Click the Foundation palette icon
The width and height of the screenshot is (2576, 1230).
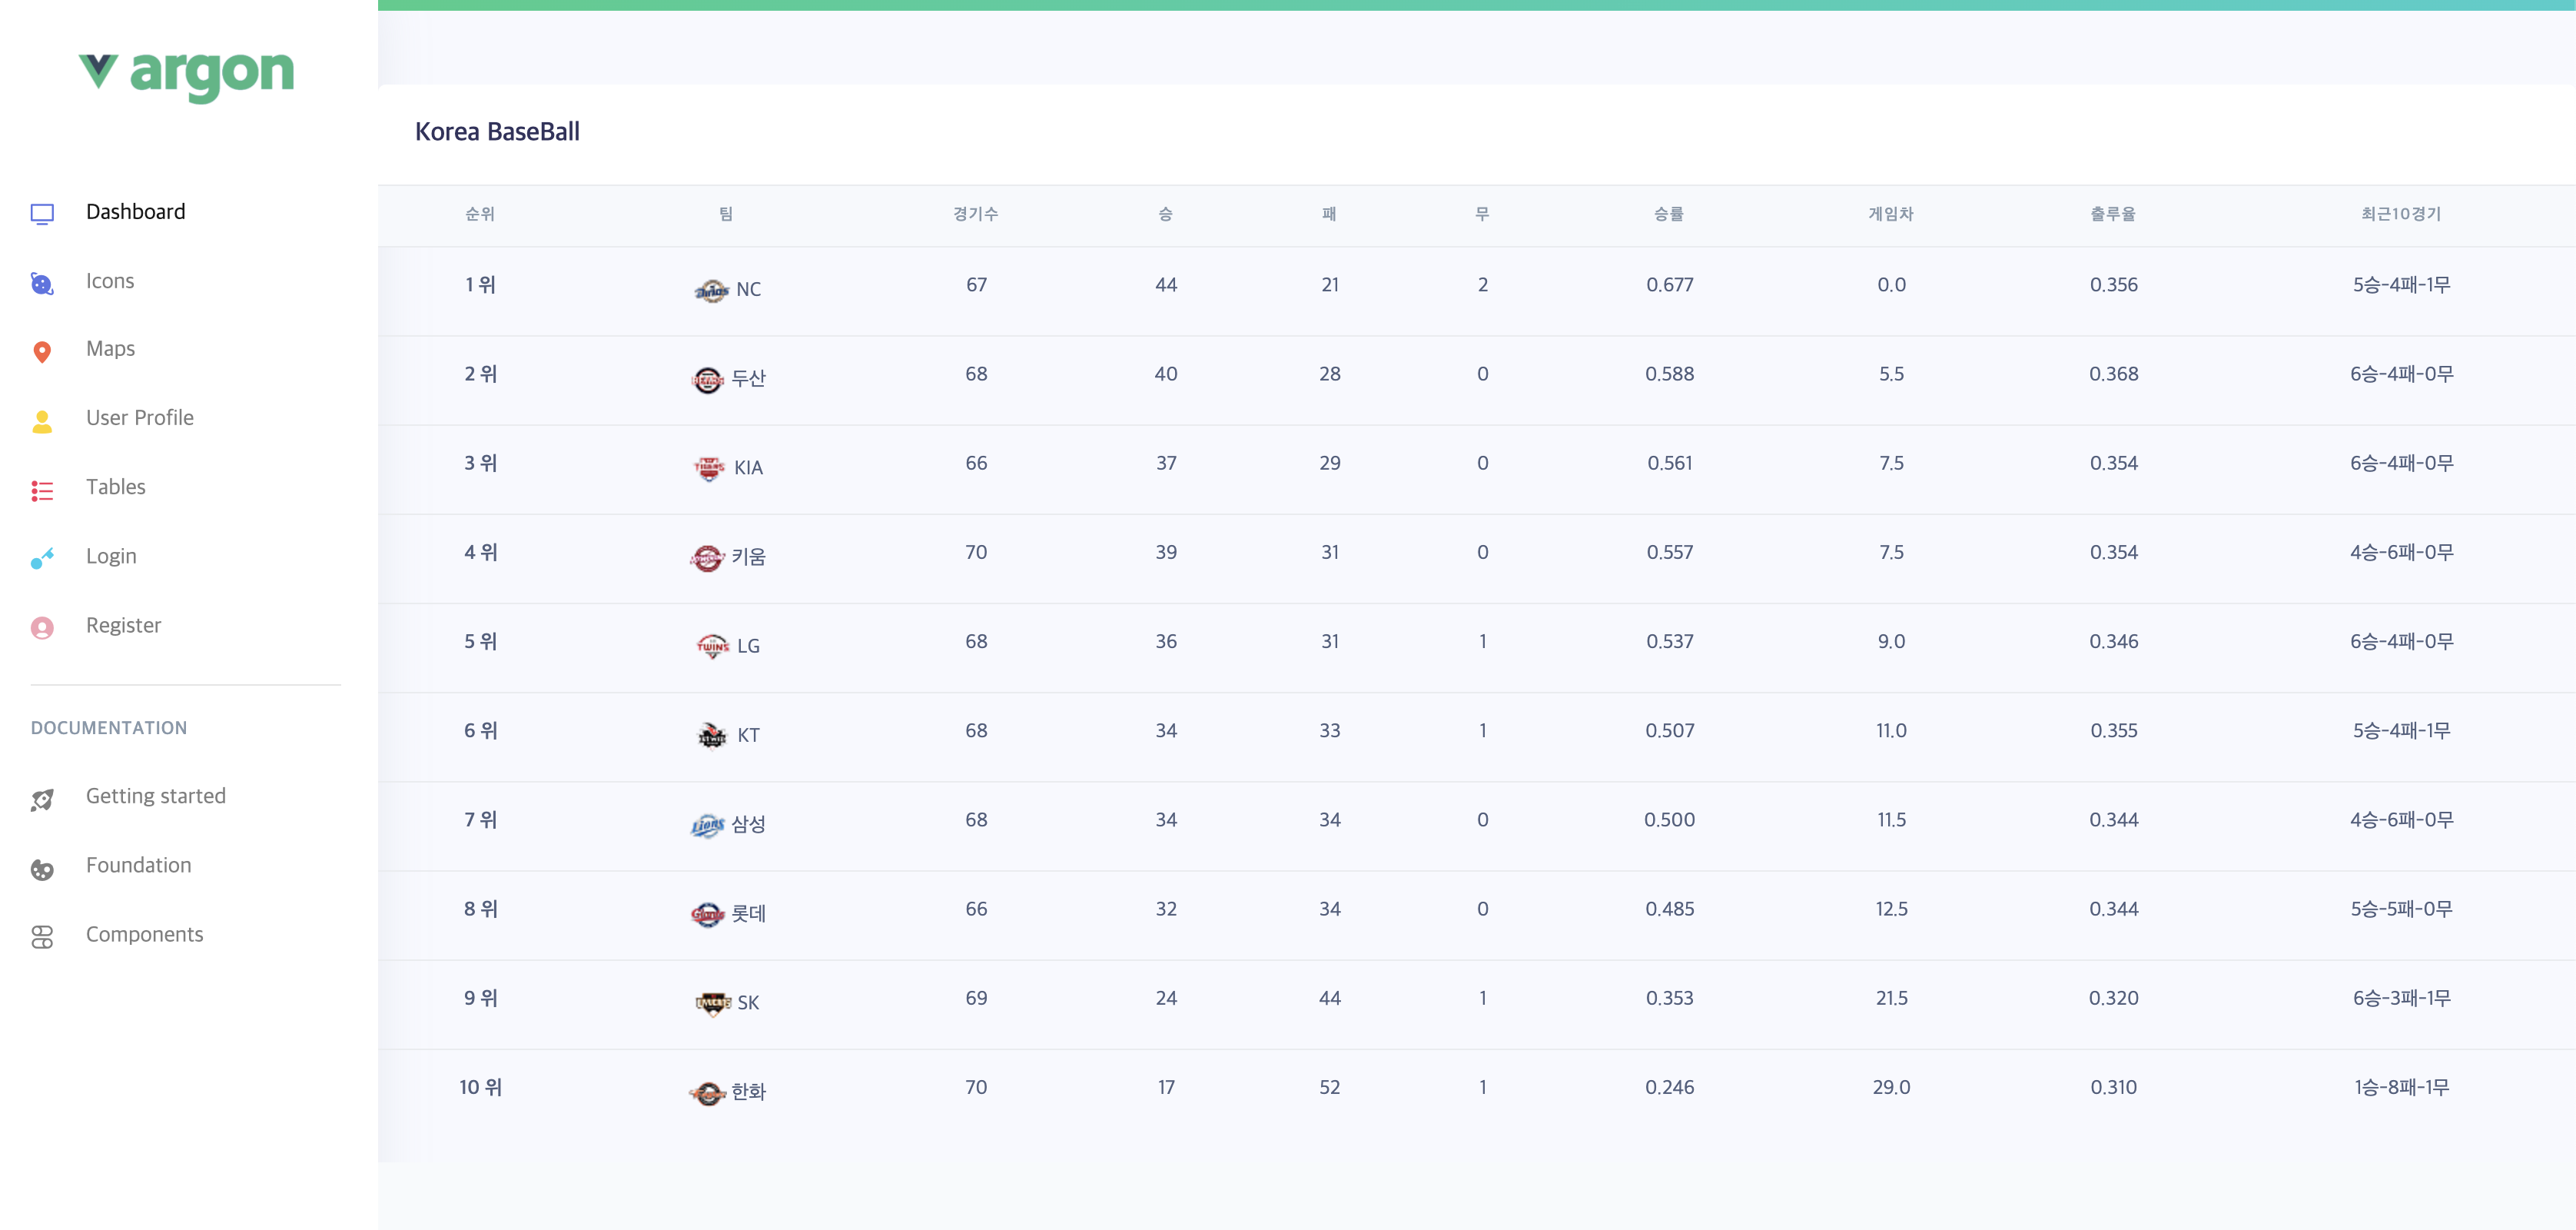[x=42, y=868]
